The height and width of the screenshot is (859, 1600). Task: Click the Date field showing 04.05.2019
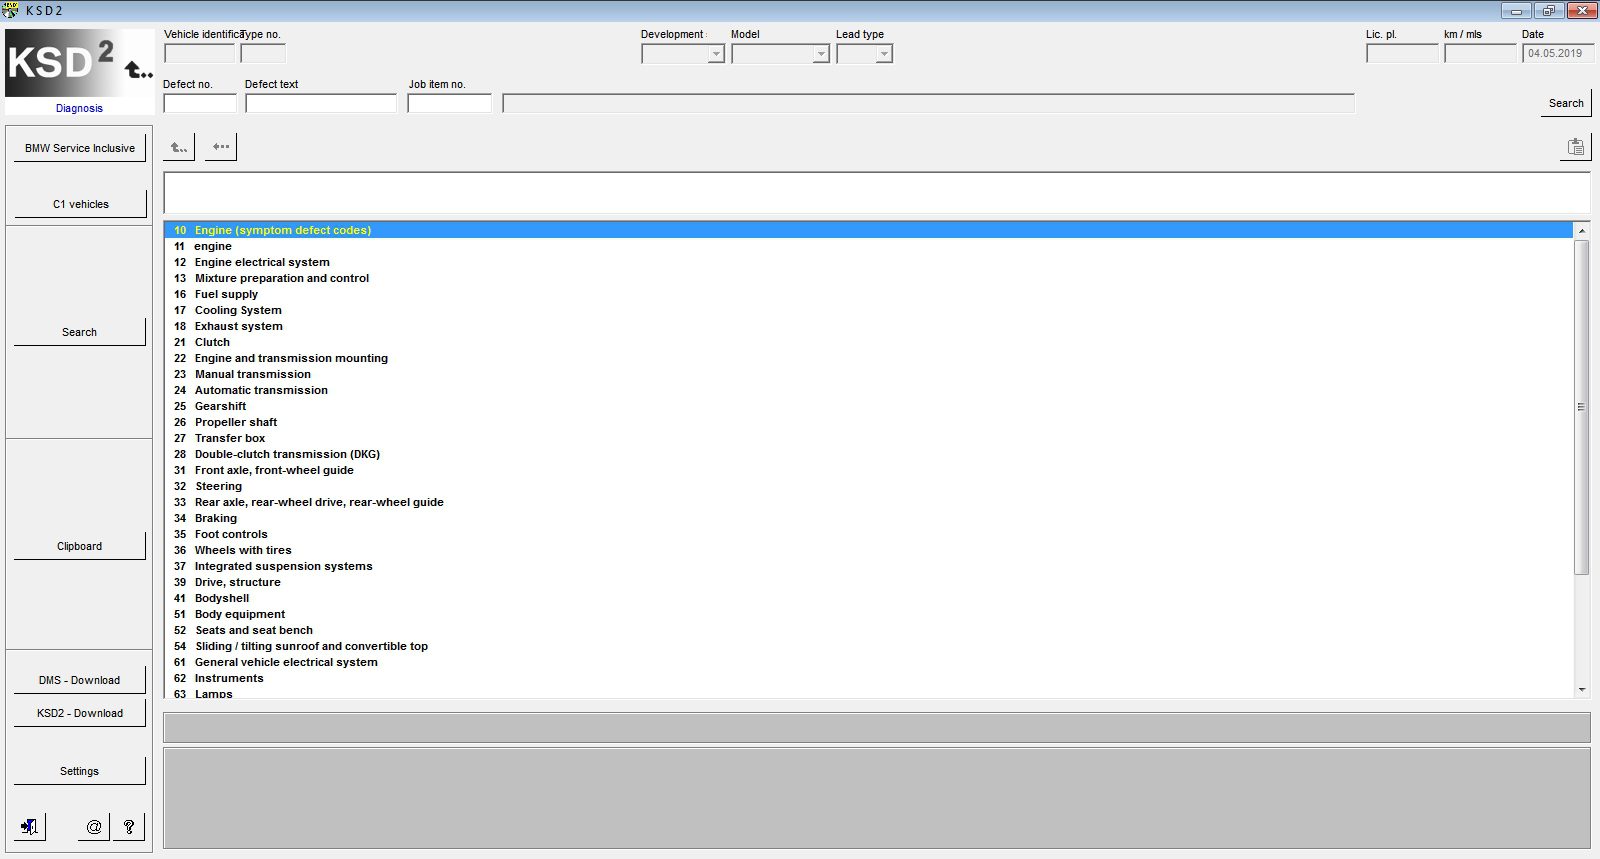click(1558, 54)
